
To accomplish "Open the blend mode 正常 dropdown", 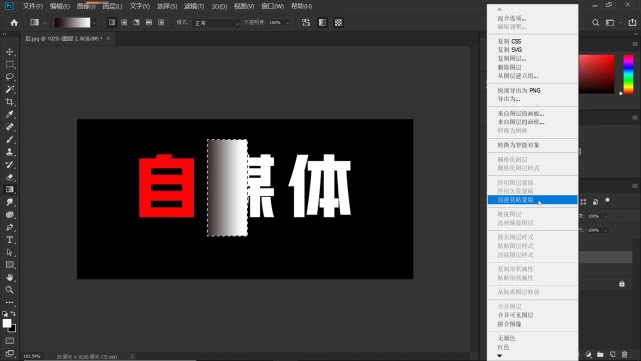I will pos(216,23).
